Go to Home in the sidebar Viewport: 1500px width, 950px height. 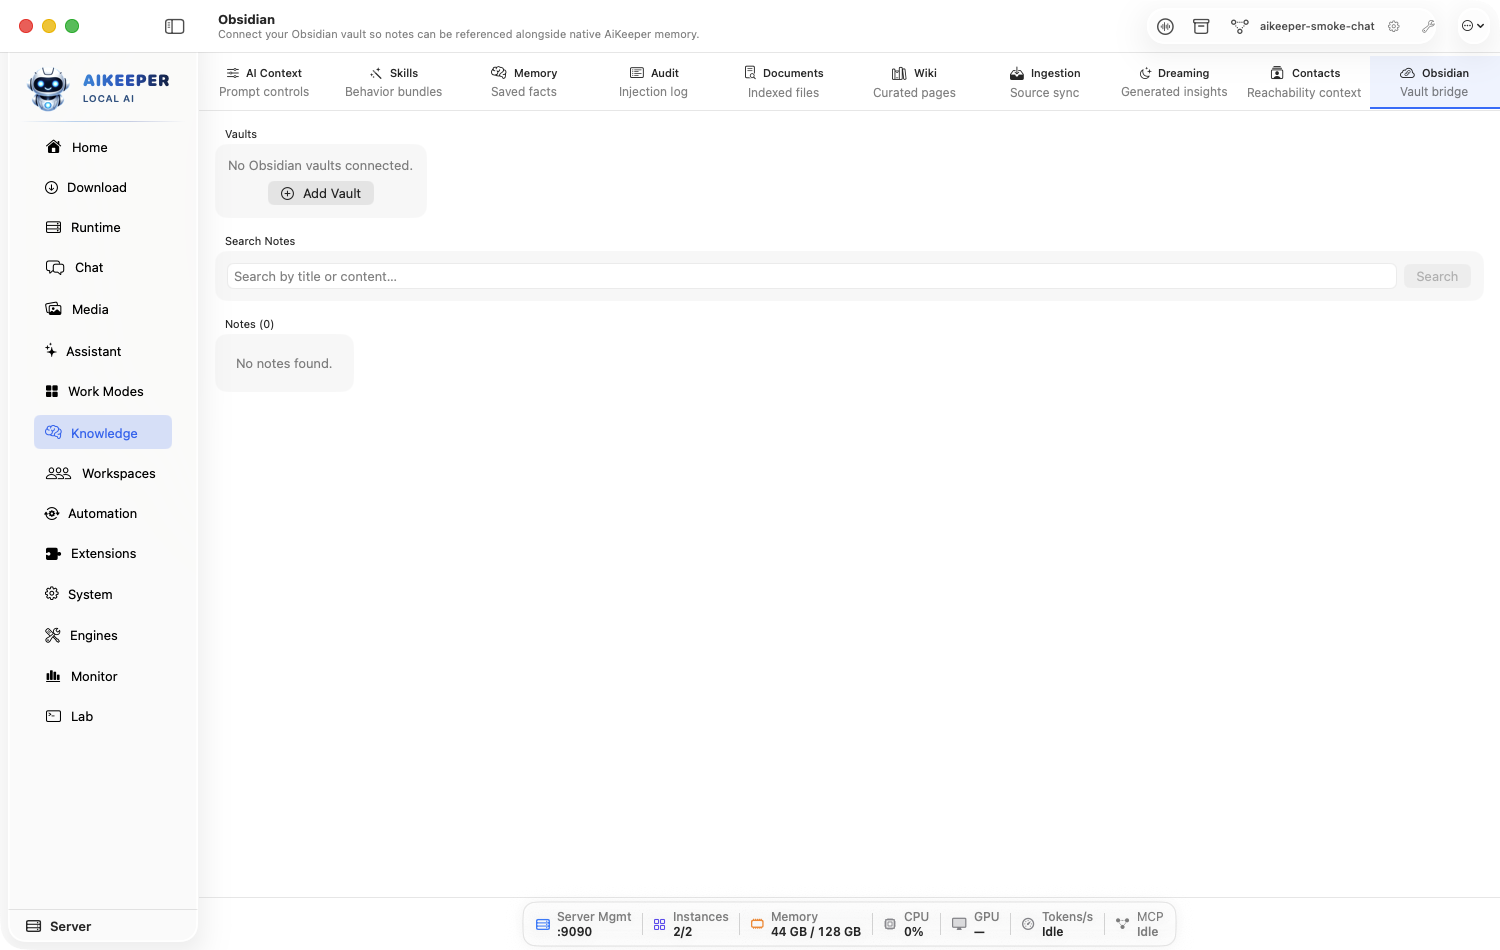[103, 147]
